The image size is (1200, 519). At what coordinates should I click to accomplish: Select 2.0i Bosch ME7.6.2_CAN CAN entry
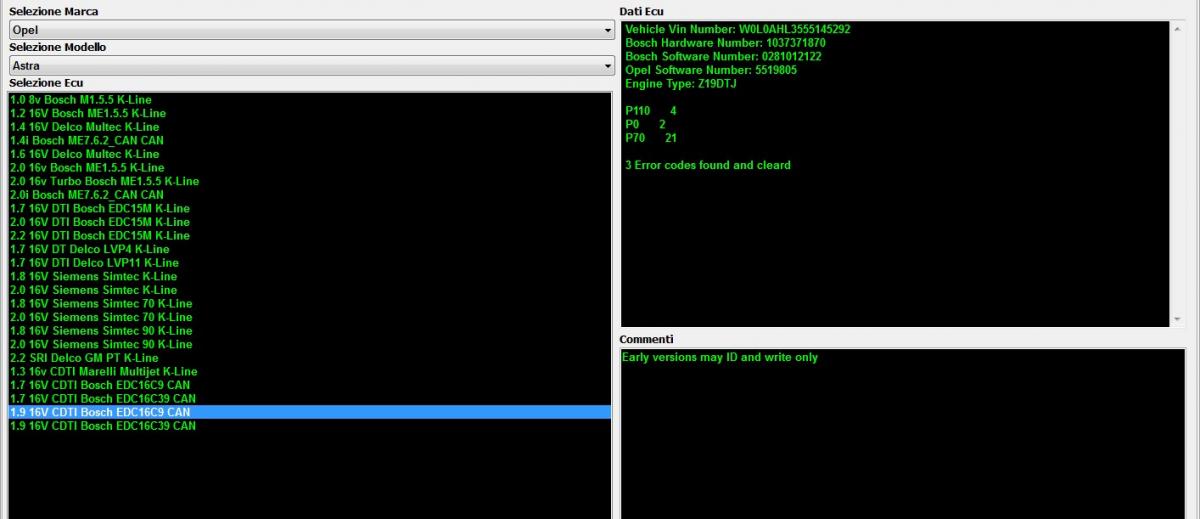coord(310,195)
